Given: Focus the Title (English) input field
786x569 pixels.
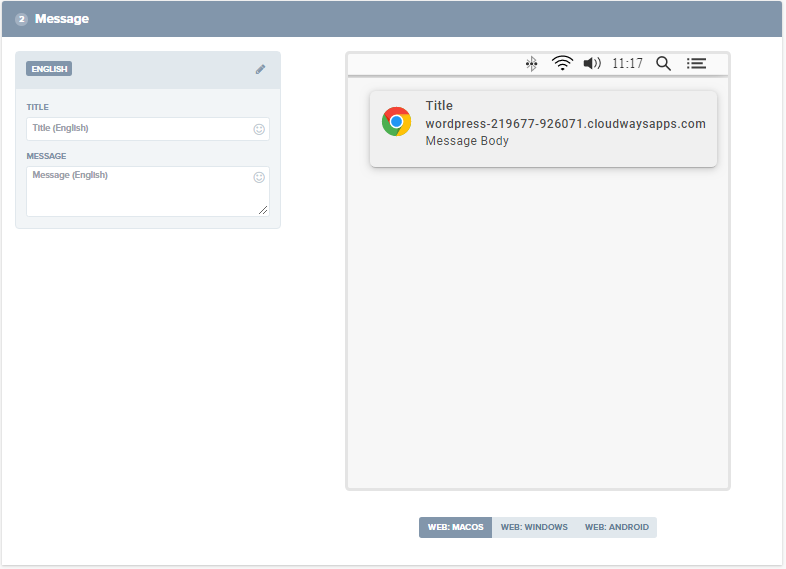Looking at the screenshot, I should (148, 129).
